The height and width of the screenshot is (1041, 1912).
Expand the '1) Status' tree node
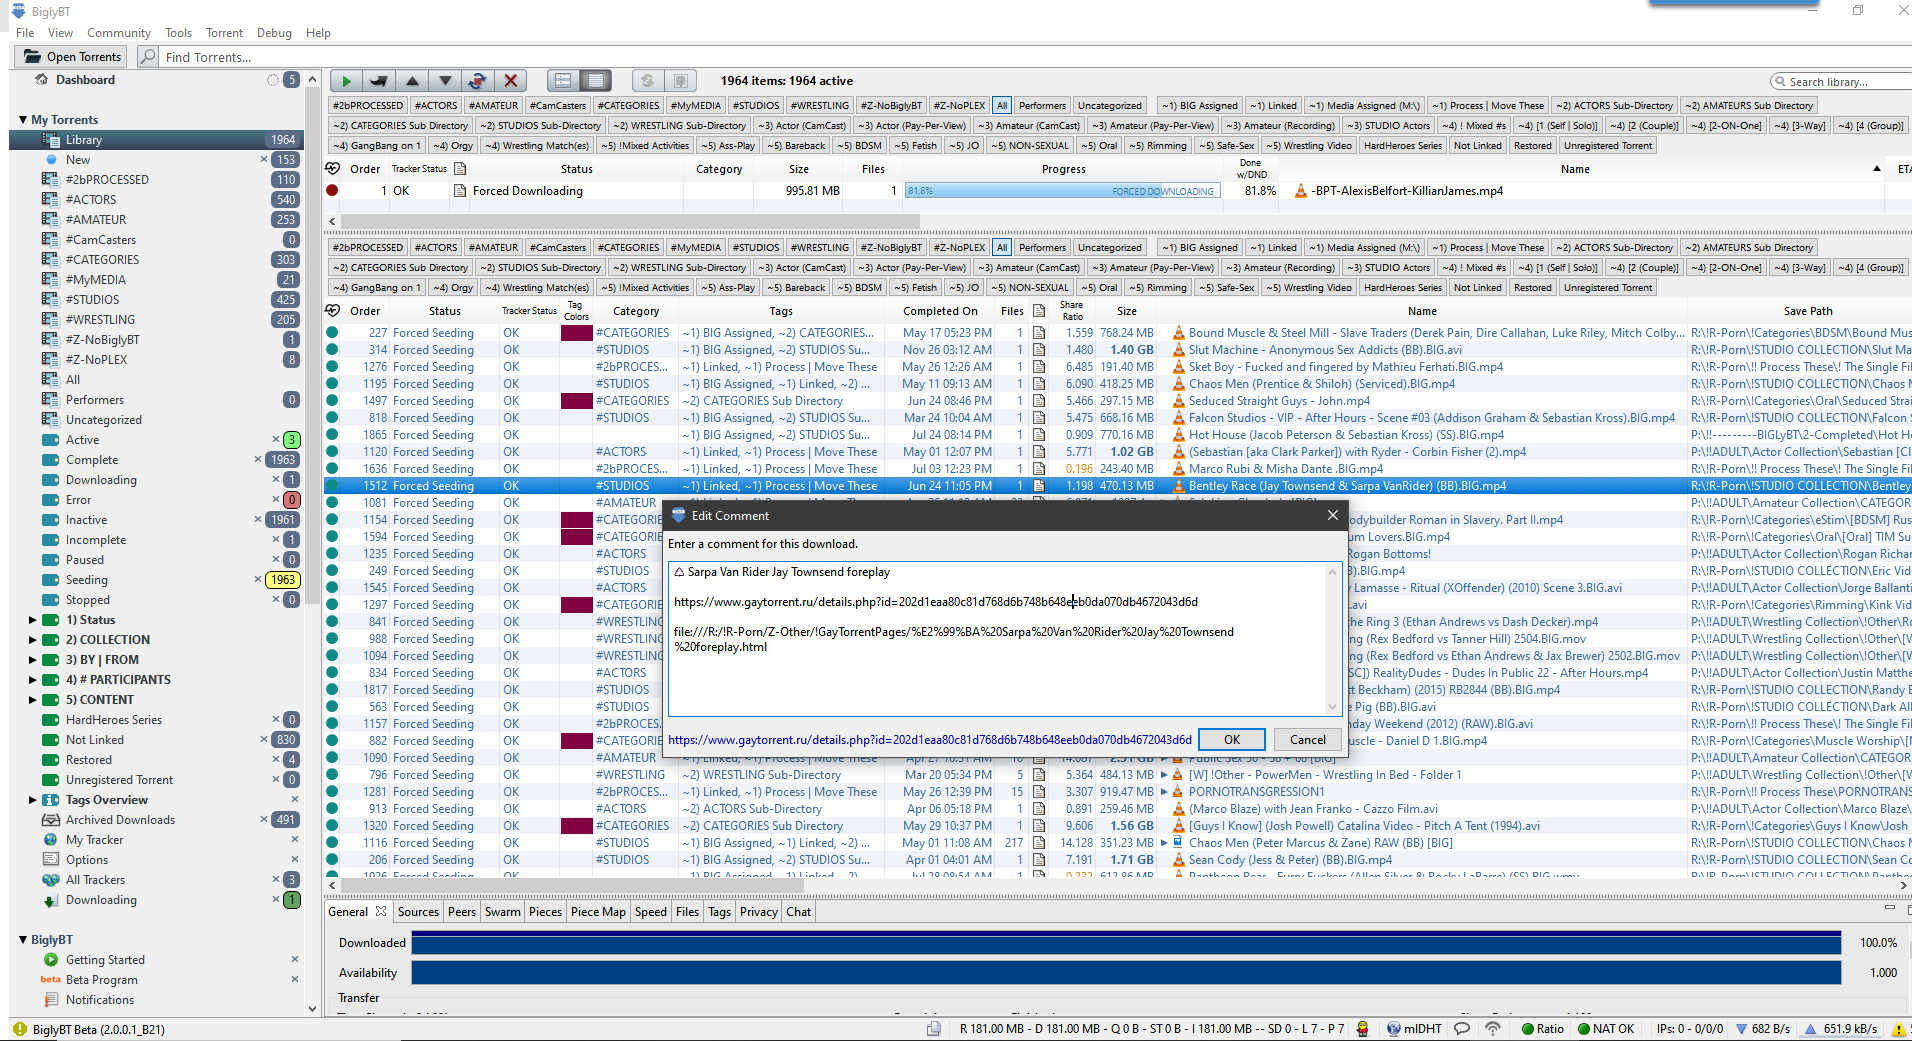point(33,620)
